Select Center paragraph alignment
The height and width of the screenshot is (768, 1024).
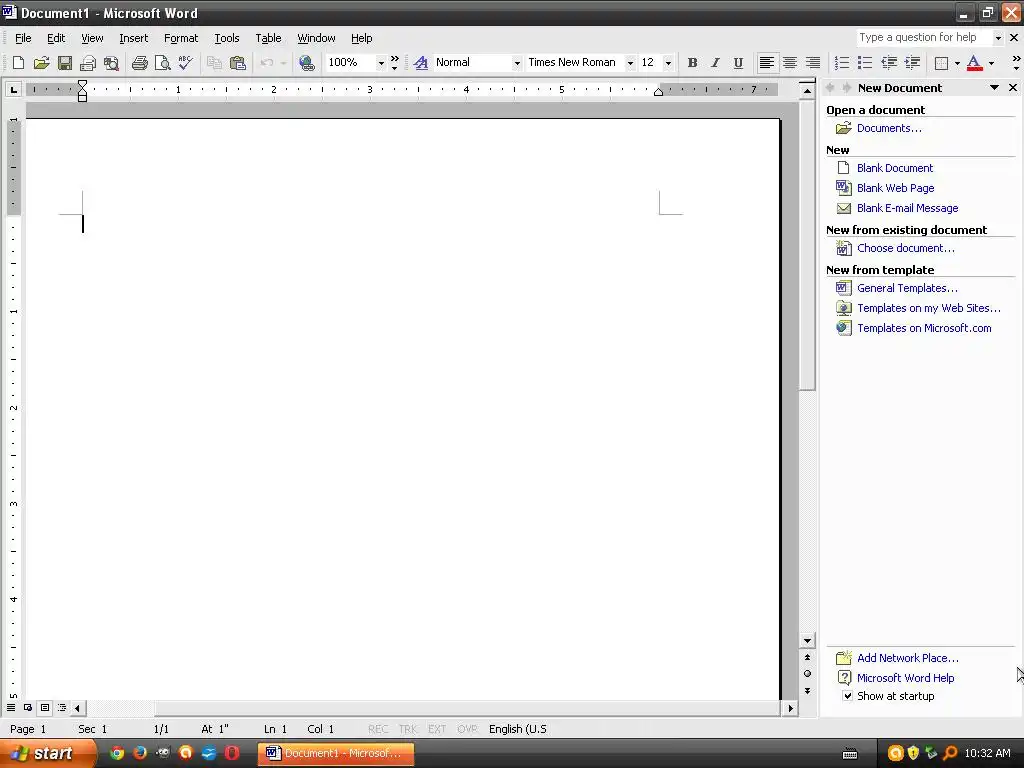[x=790, y=63]
